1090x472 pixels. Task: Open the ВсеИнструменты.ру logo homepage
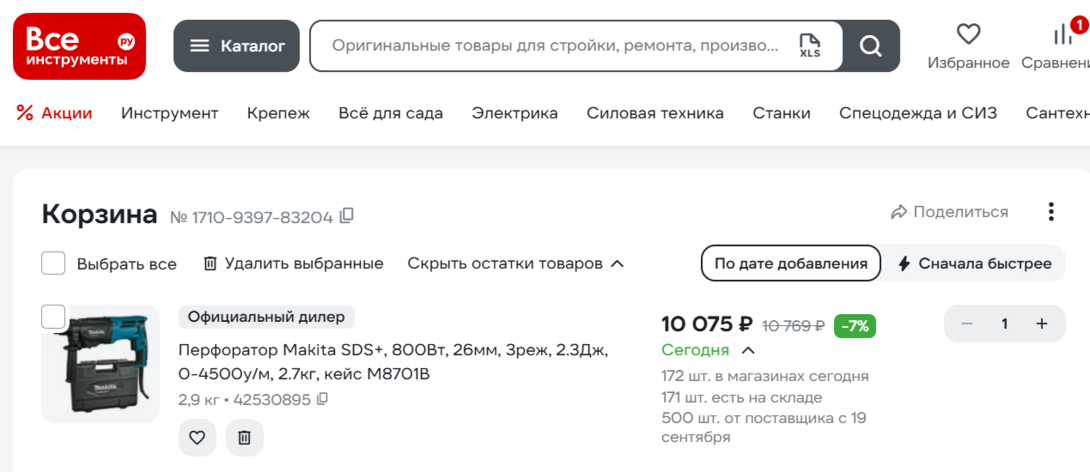pos(79,46)
